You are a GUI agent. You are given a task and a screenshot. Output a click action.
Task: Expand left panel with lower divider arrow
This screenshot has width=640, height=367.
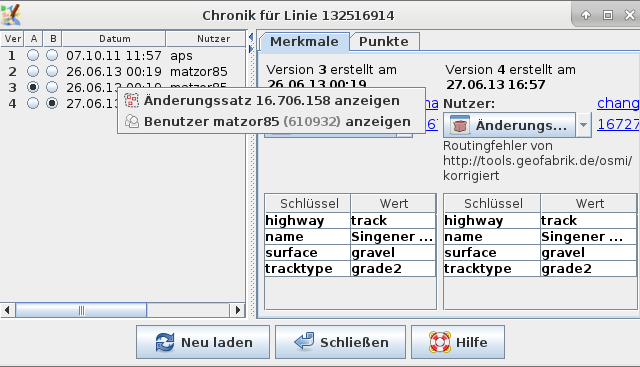point(251,49)
